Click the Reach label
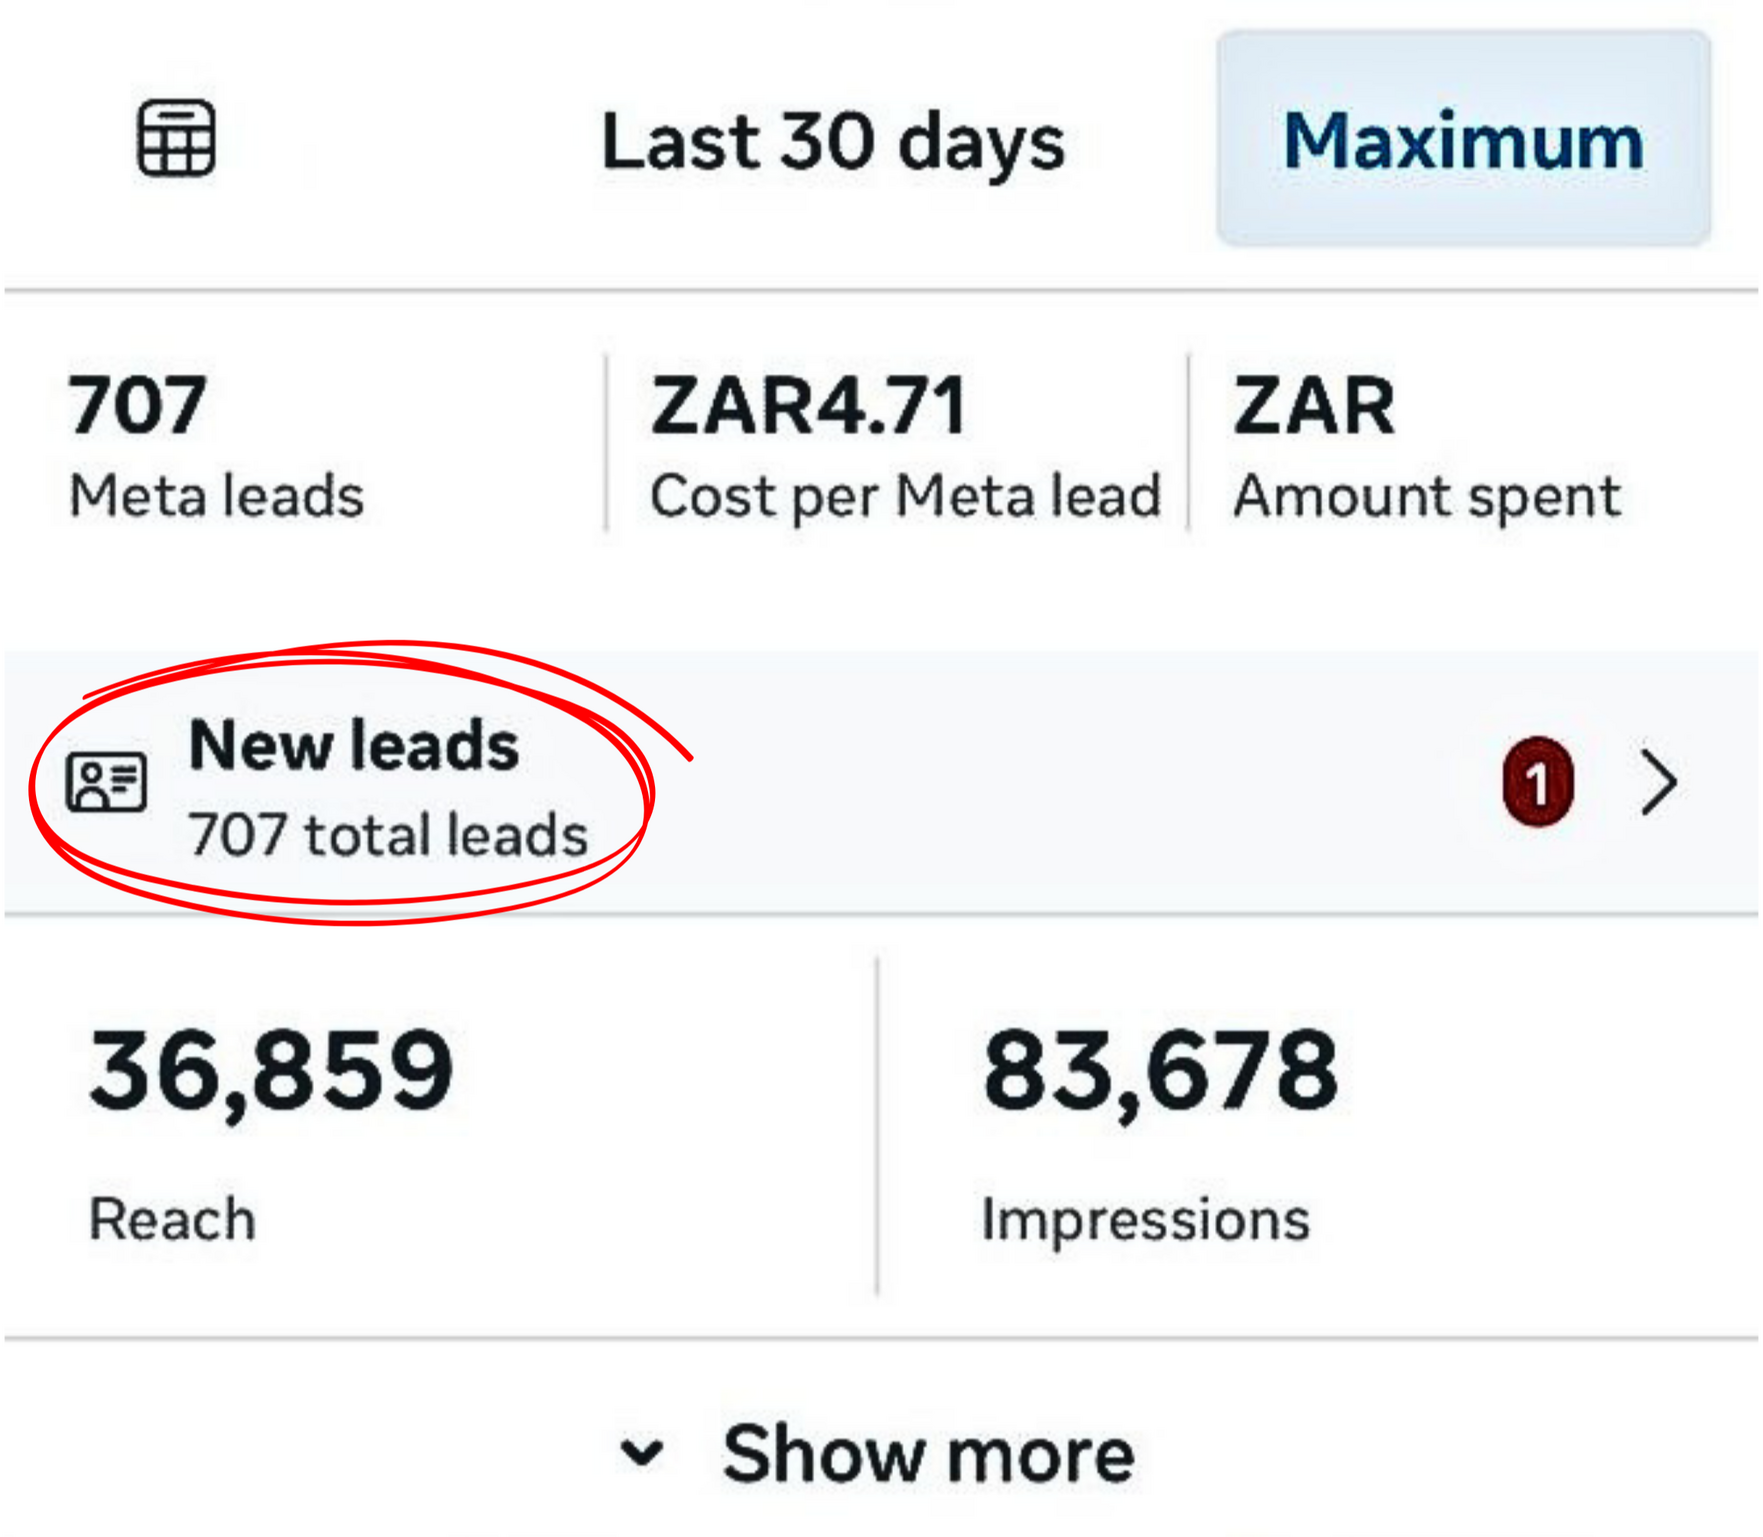 [172, 1220]
